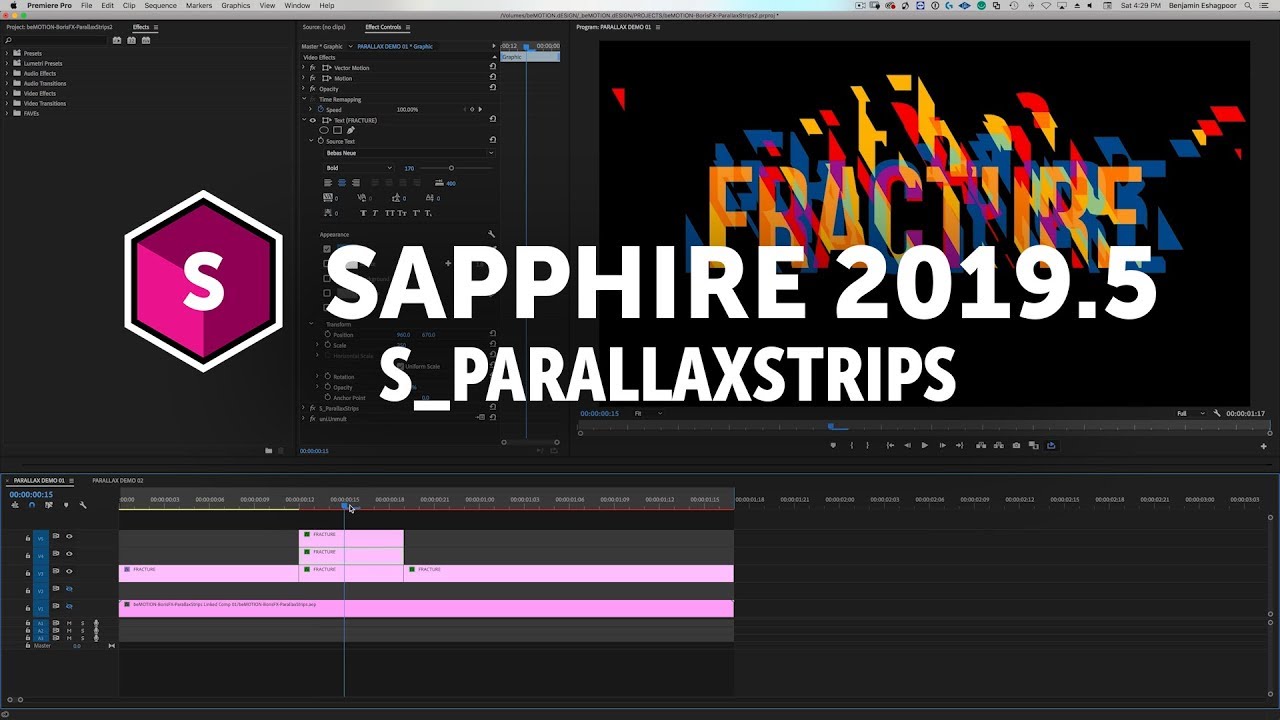Align text right in Effect Controls
Viewport: 1280px width, 720px height.
(355, 183)
